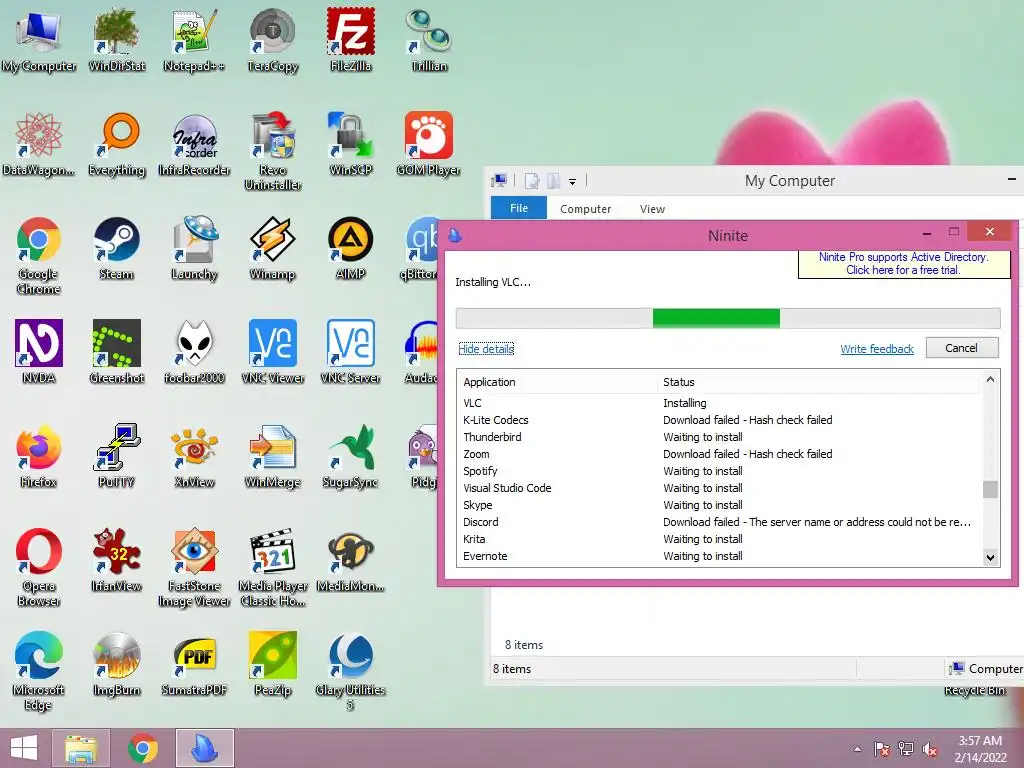The width and height of the screenshot is (1024, 768).
Task: Switch to Computer tab in My Computer
Action: tap(585, 209)
